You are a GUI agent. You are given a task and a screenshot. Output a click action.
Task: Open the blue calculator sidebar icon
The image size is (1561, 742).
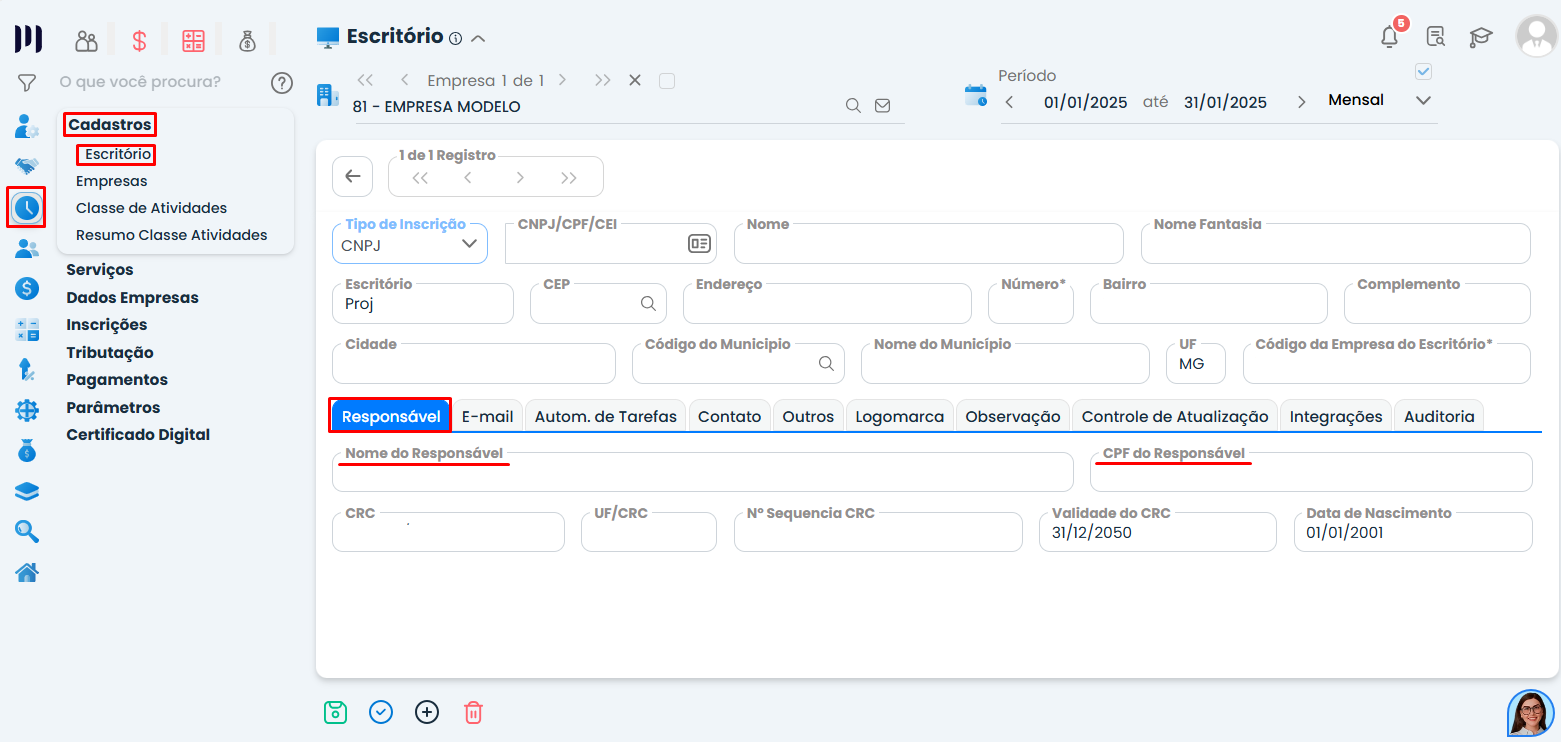coord(27,330)
